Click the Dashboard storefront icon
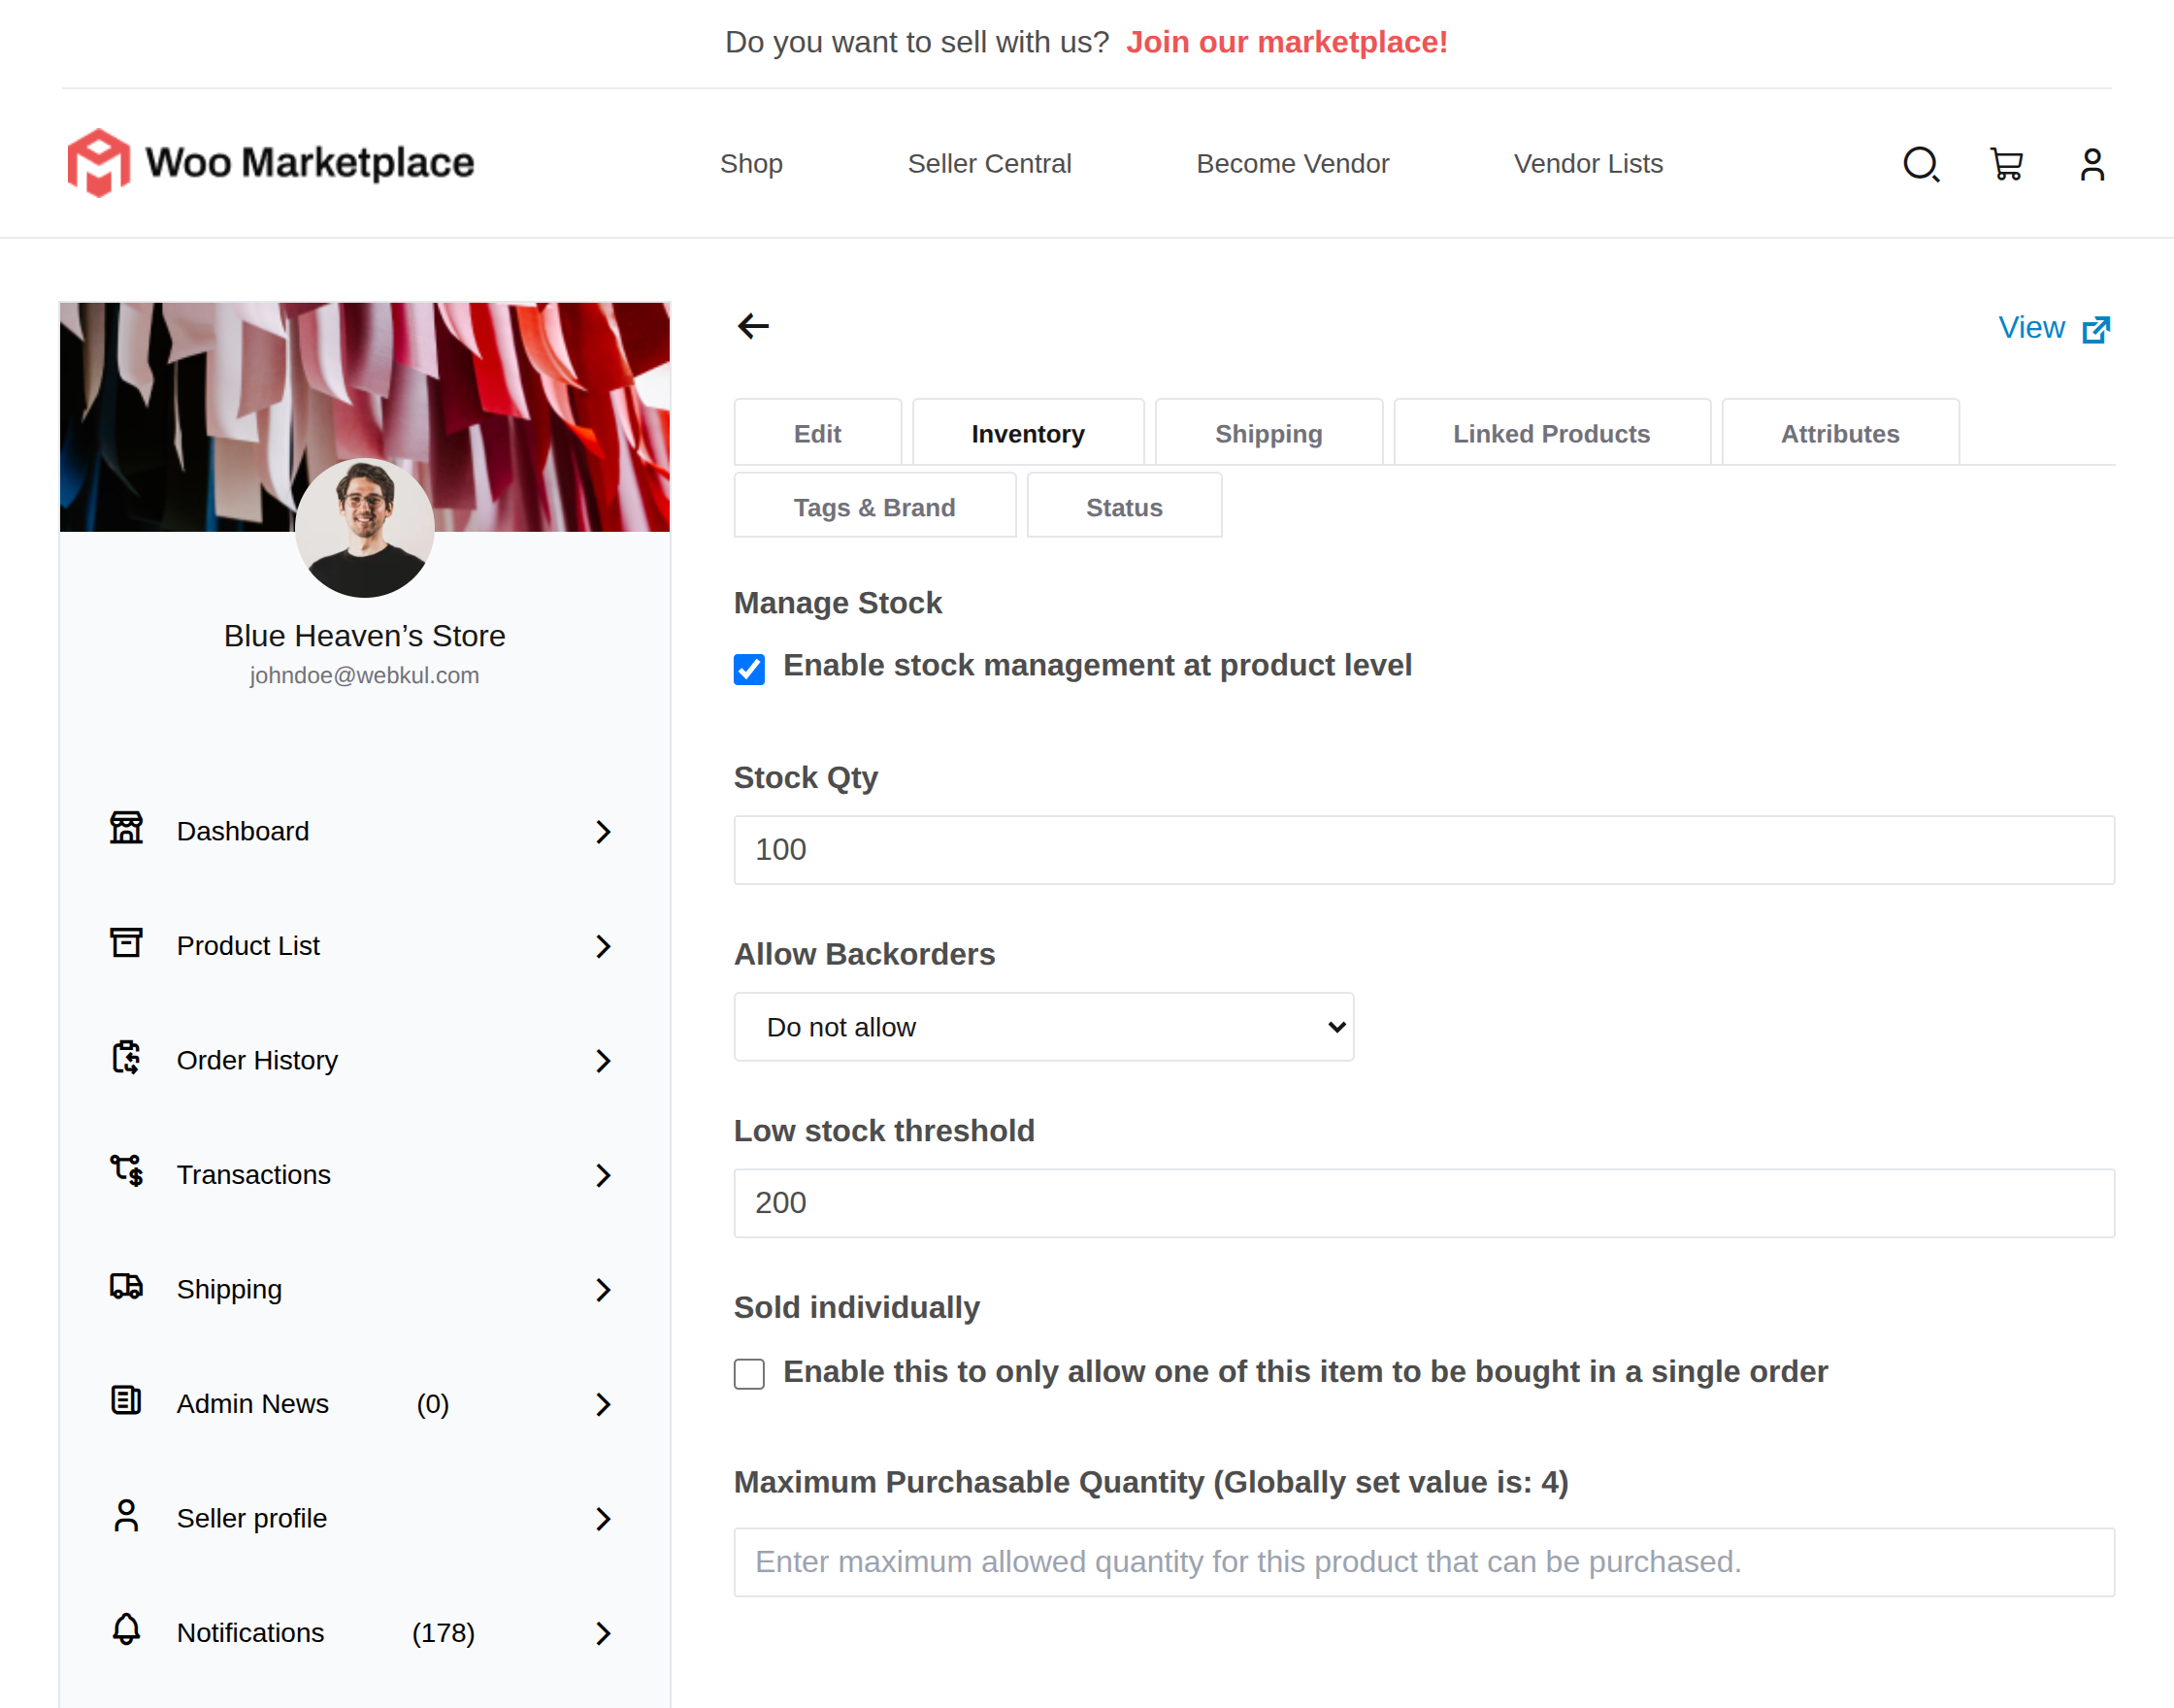The height and width of the screenshot is (1708, 2174). (x=126, y=829)
